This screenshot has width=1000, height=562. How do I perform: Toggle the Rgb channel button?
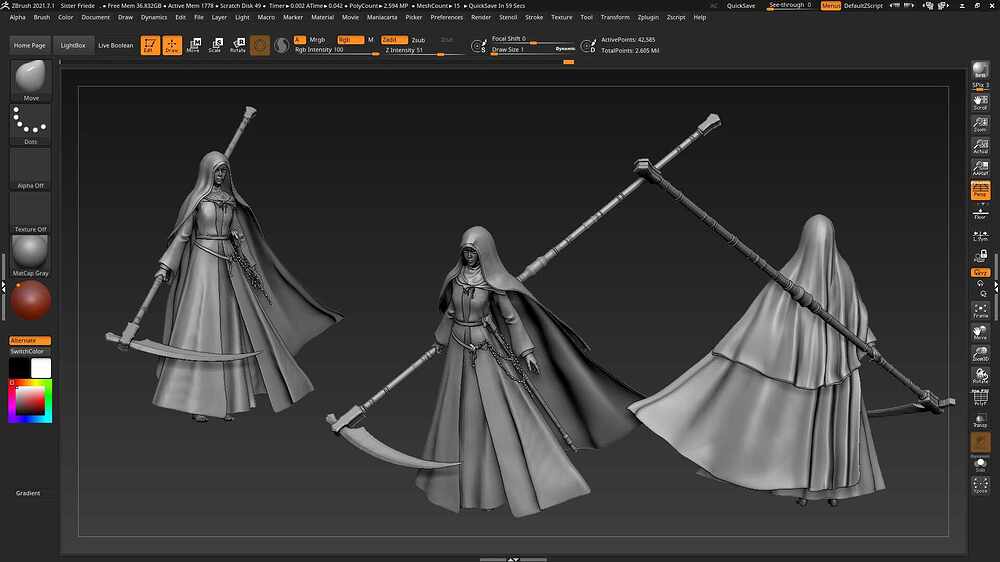350,40
